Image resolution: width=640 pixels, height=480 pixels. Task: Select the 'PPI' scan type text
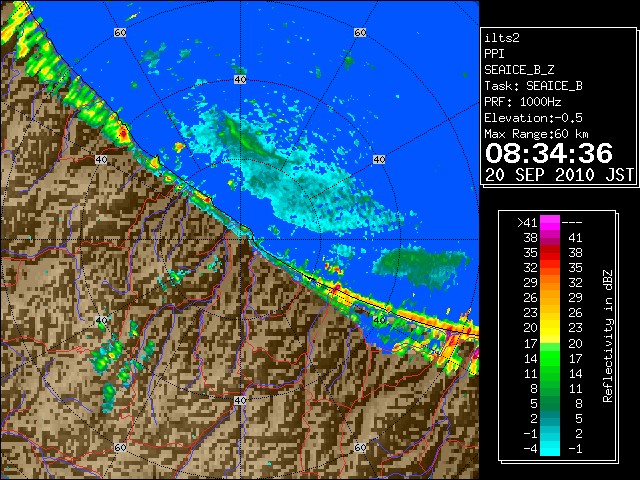click(494, 54)
